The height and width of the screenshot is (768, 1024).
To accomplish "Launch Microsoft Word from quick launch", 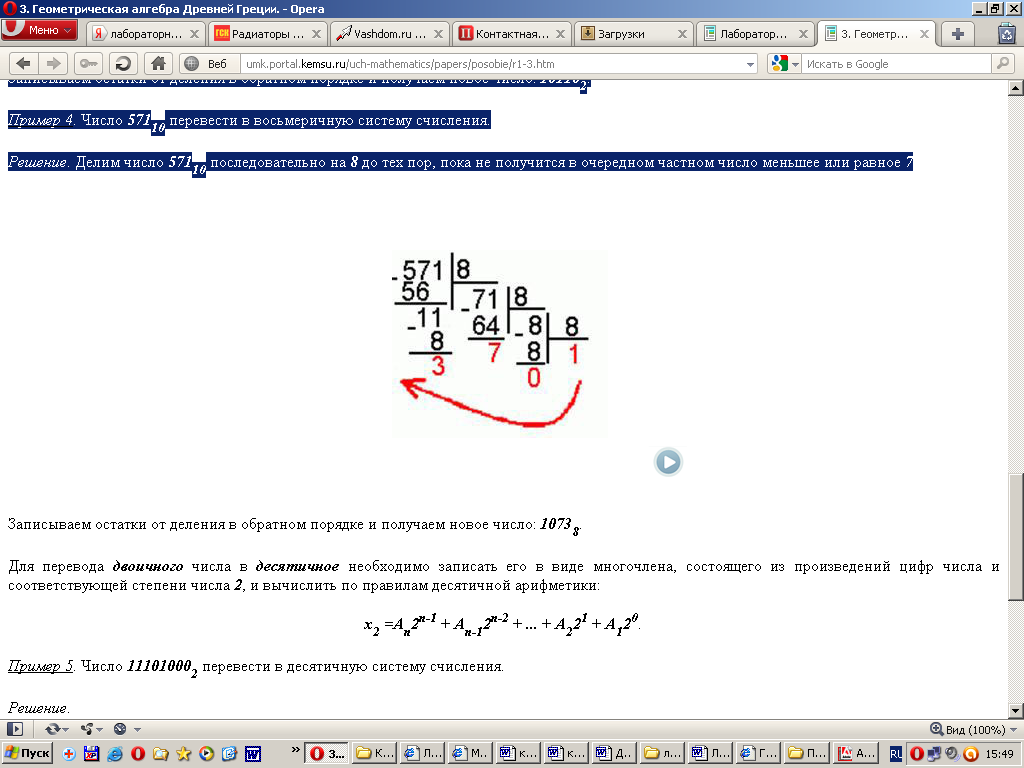I will tap(253, 754).
